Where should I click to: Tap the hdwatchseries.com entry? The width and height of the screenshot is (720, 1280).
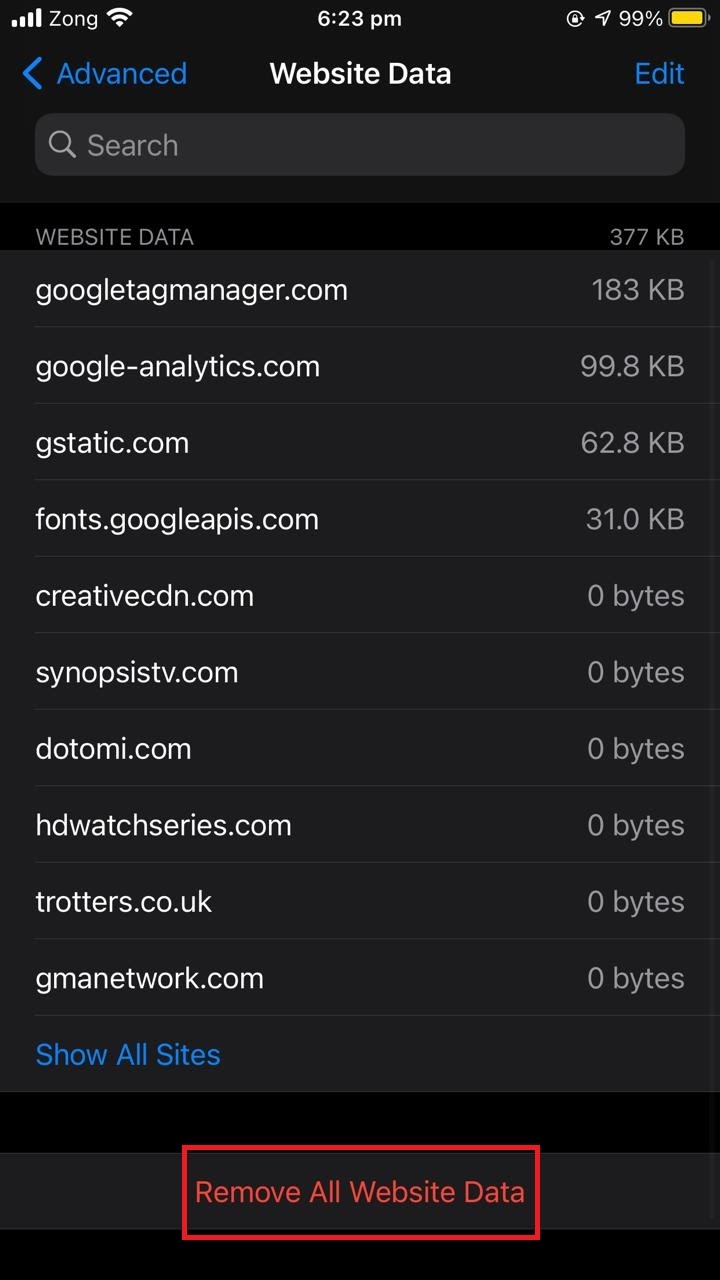point(360,825)
